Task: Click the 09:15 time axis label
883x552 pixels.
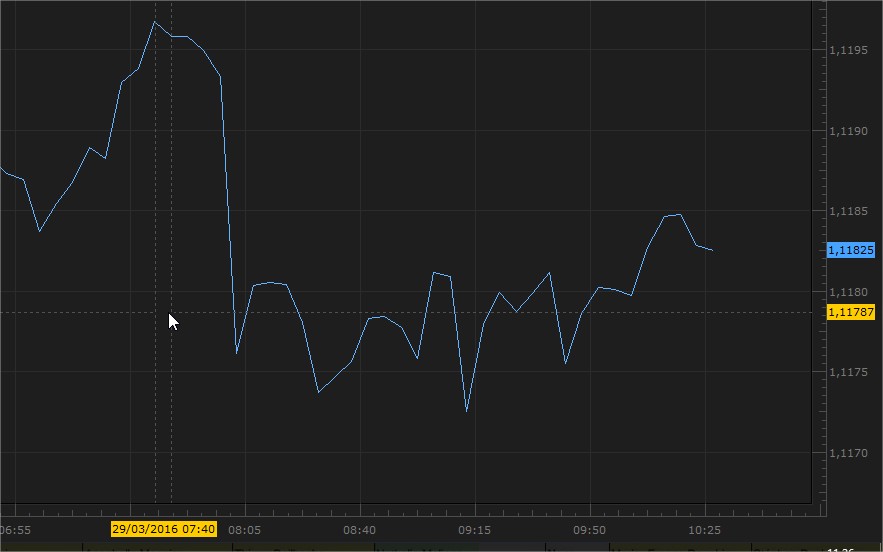Action: (474, 530)
